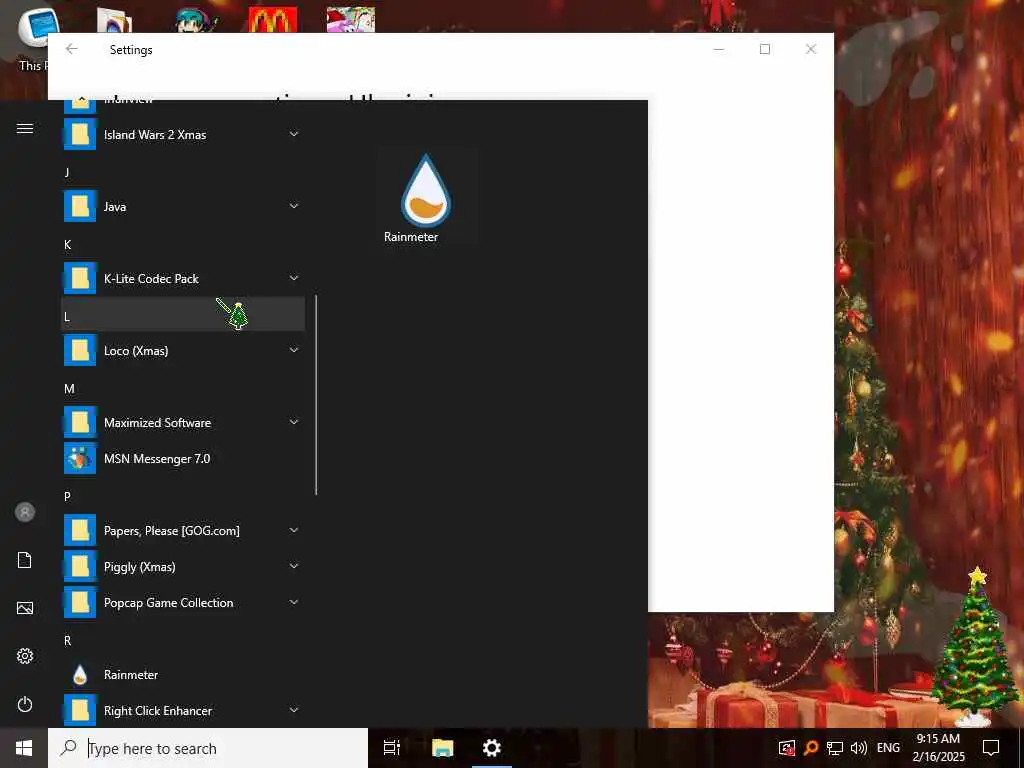Click the Island Wars 2 Xmas folder icon
The height and width of the screenshot is (768, 1024).
80,135
